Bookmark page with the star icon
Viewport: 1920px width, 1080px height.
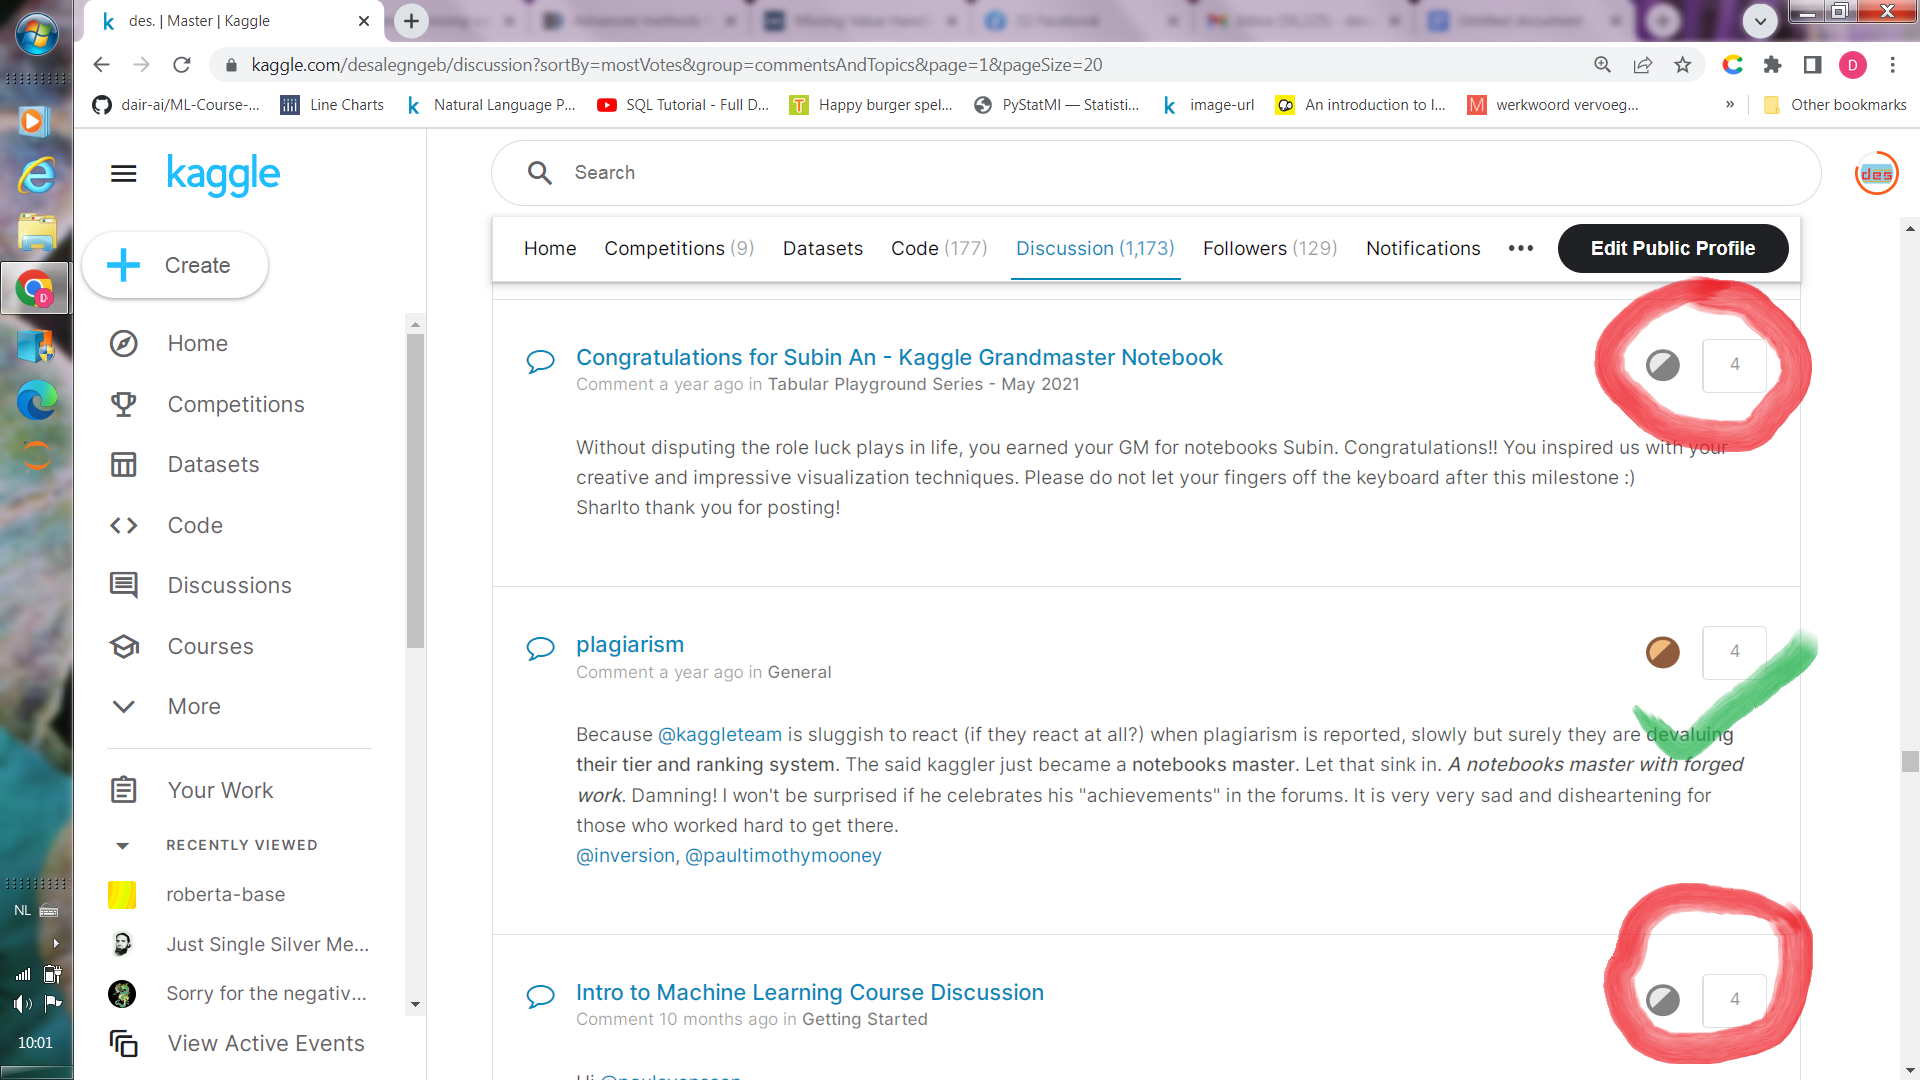1683,65
